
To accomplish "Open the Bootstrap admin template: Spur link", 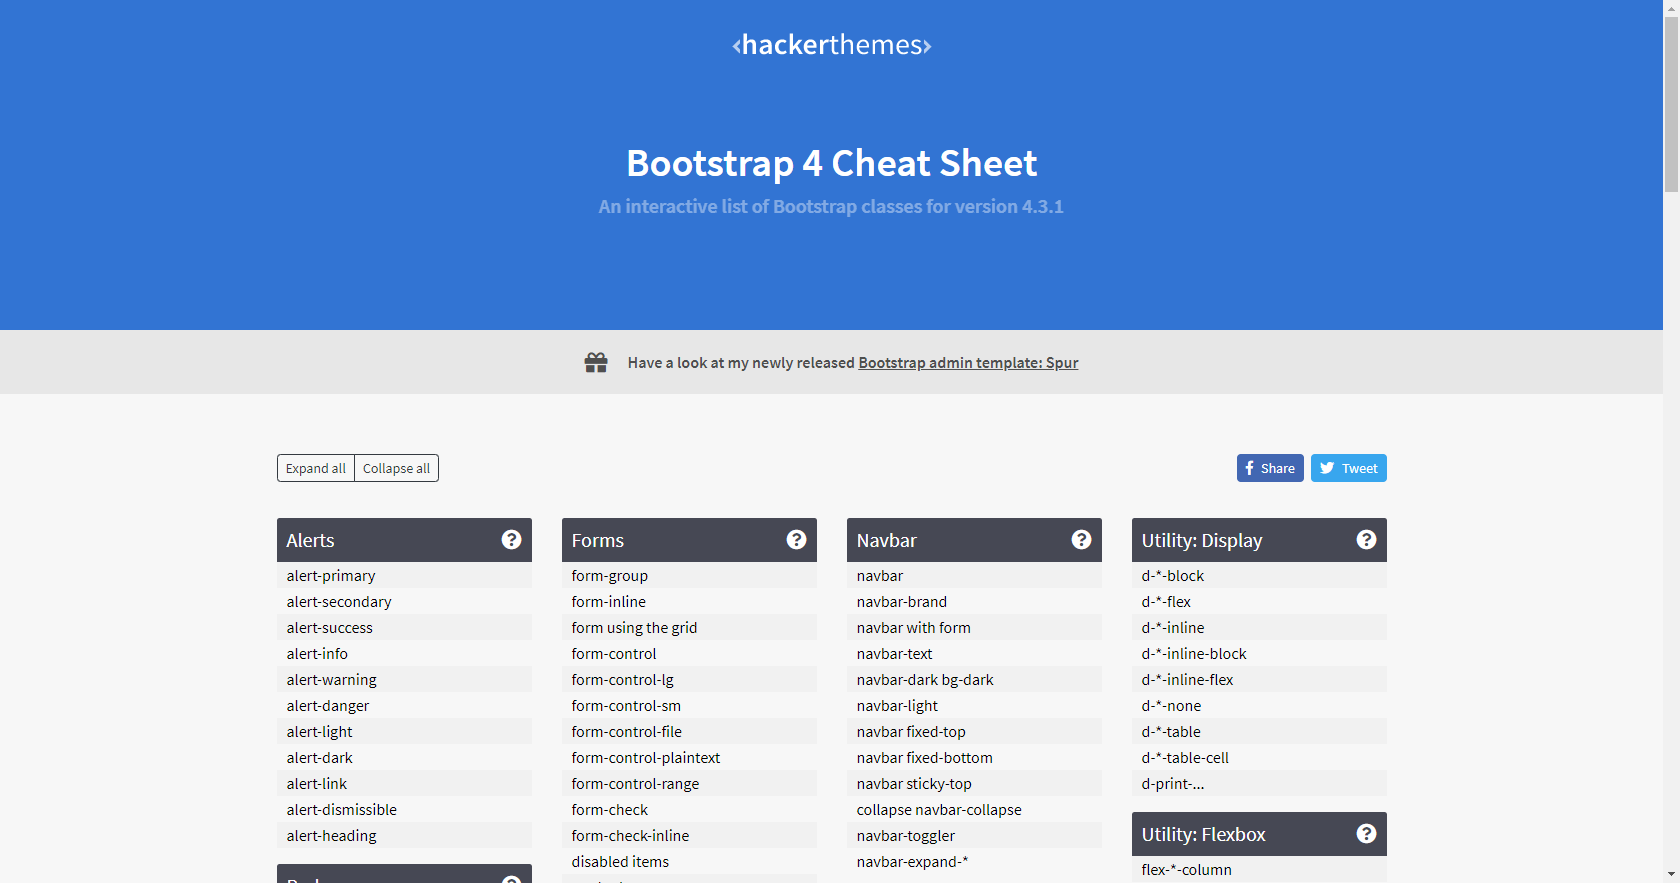I will tap(968, 363).
